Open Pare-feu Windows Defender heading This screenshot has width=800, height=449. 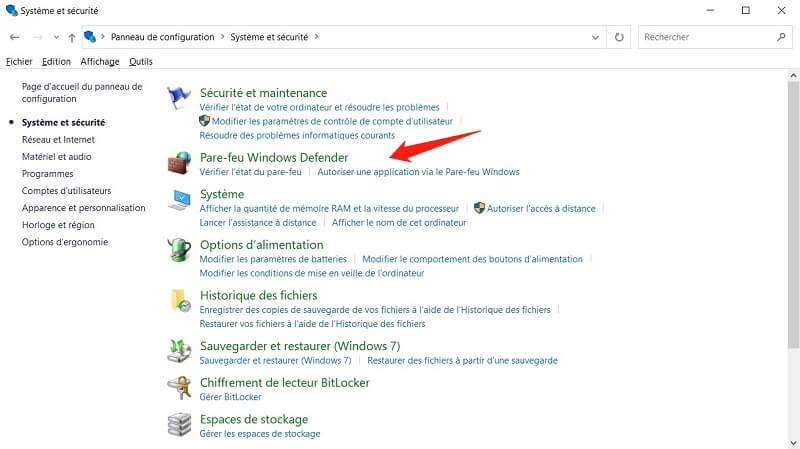[274, 157]
